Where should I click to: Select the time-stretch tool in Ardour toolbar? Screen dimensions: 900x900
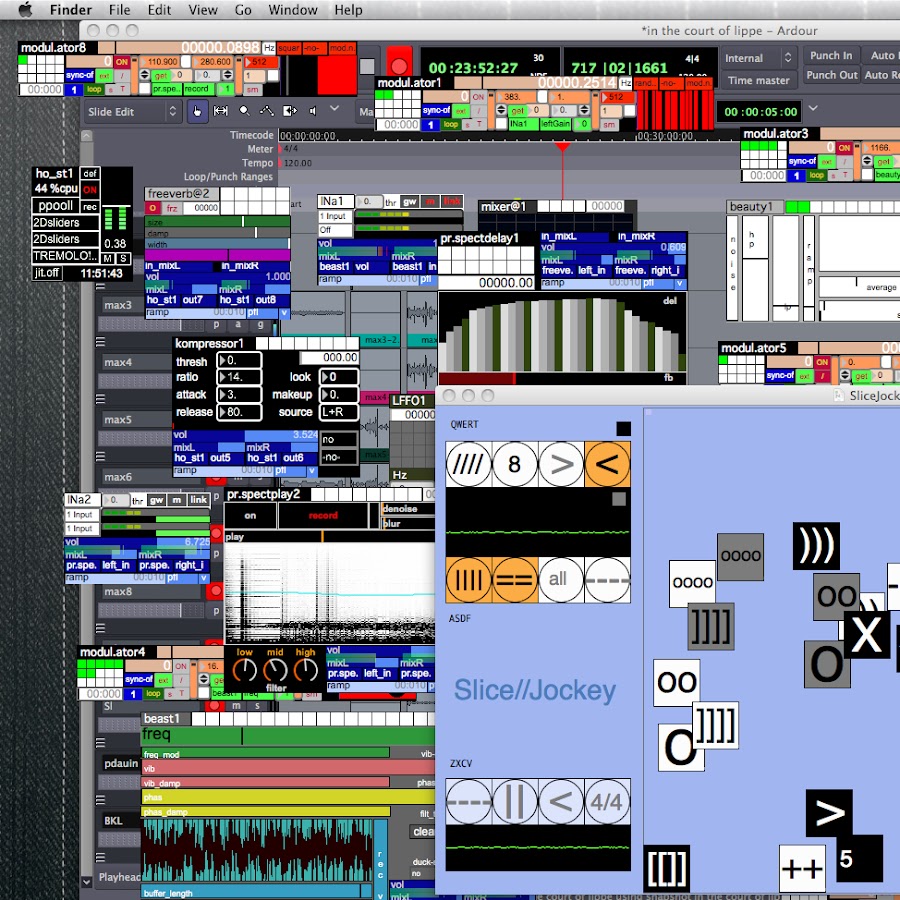pos(290,111)
